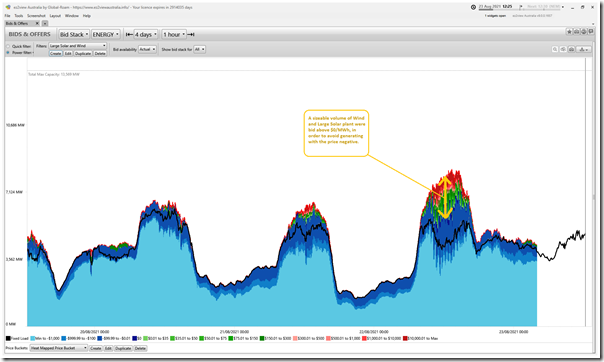This screenshot has width=604, height=362.
Task: Click Create button beside Price Buckets
Action: click(x=96, y=348)
